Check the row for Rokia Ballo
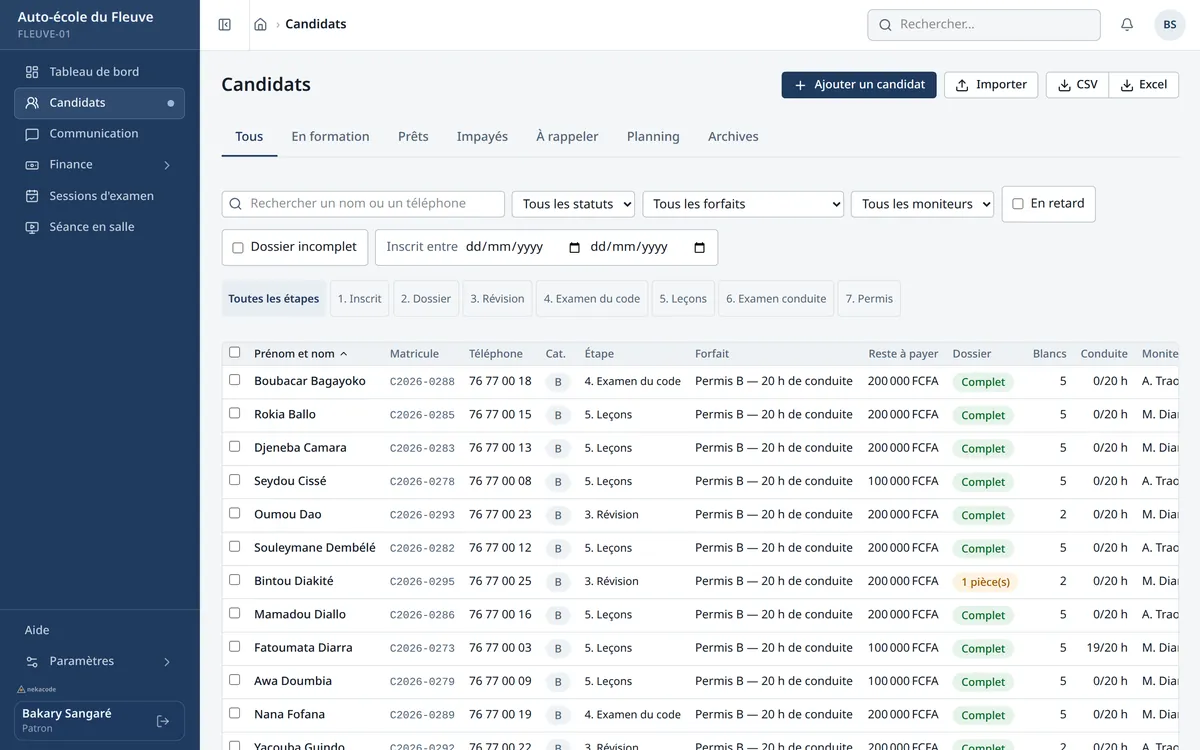 pyautogui.click(x=235, y=413)
